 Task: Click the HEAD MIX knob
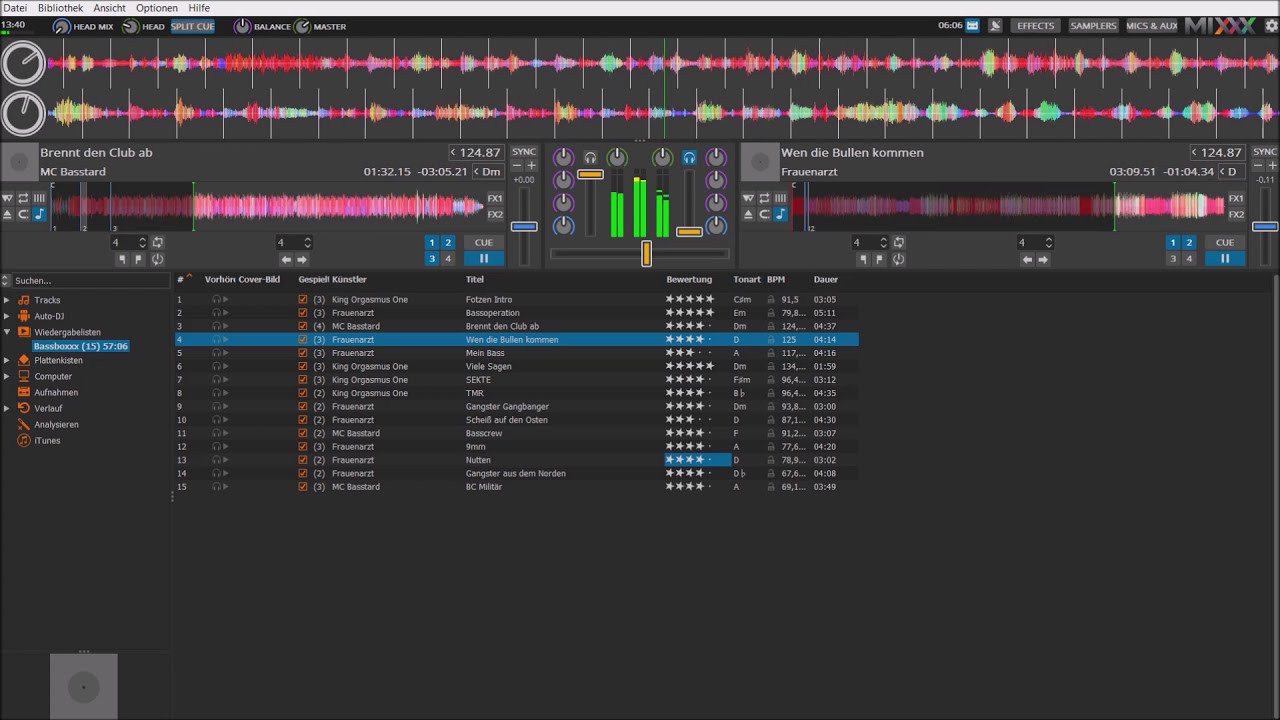(x=61, y=26)
